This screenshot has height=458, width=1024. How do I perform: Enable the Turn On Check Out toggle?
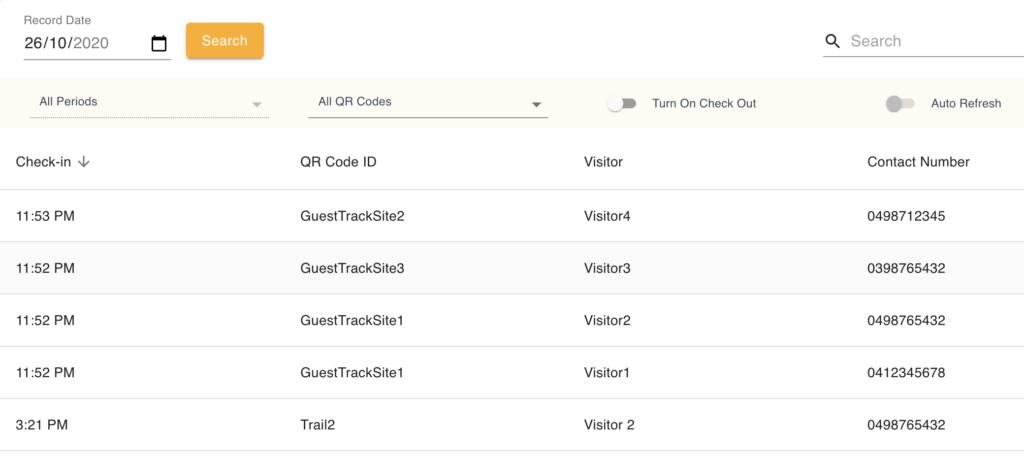[621, 103]
